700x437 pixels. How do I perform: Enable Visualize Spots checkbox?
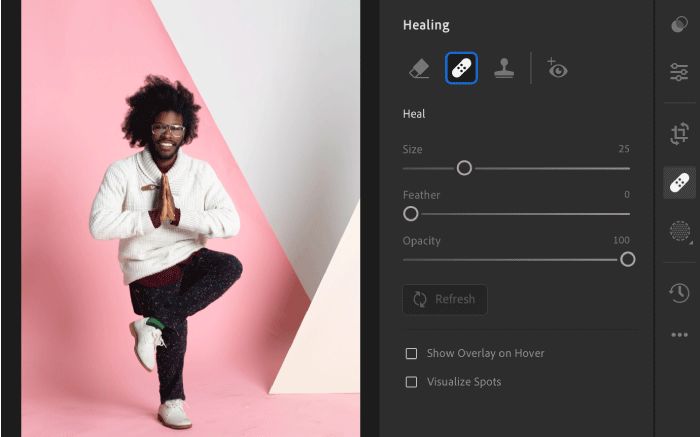click(411, 382)
